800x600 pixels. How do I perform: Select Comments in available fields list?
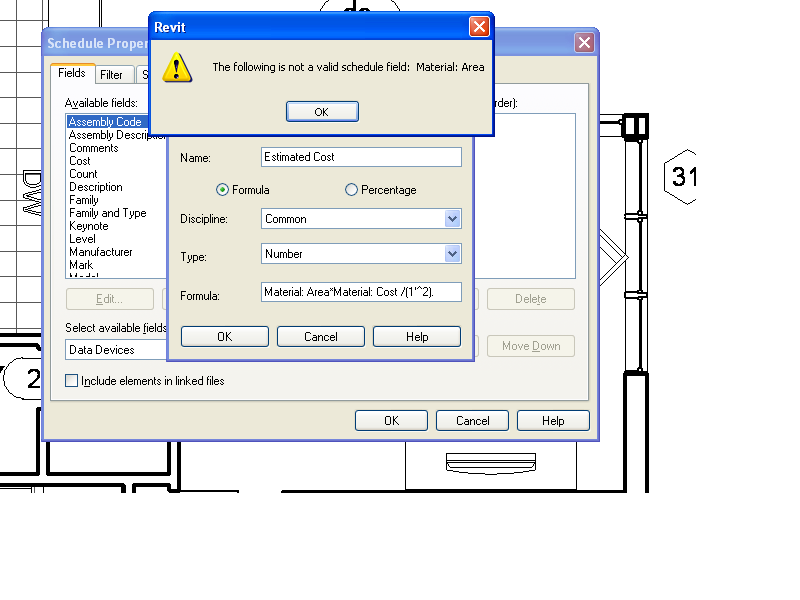[x=94, y=148]
